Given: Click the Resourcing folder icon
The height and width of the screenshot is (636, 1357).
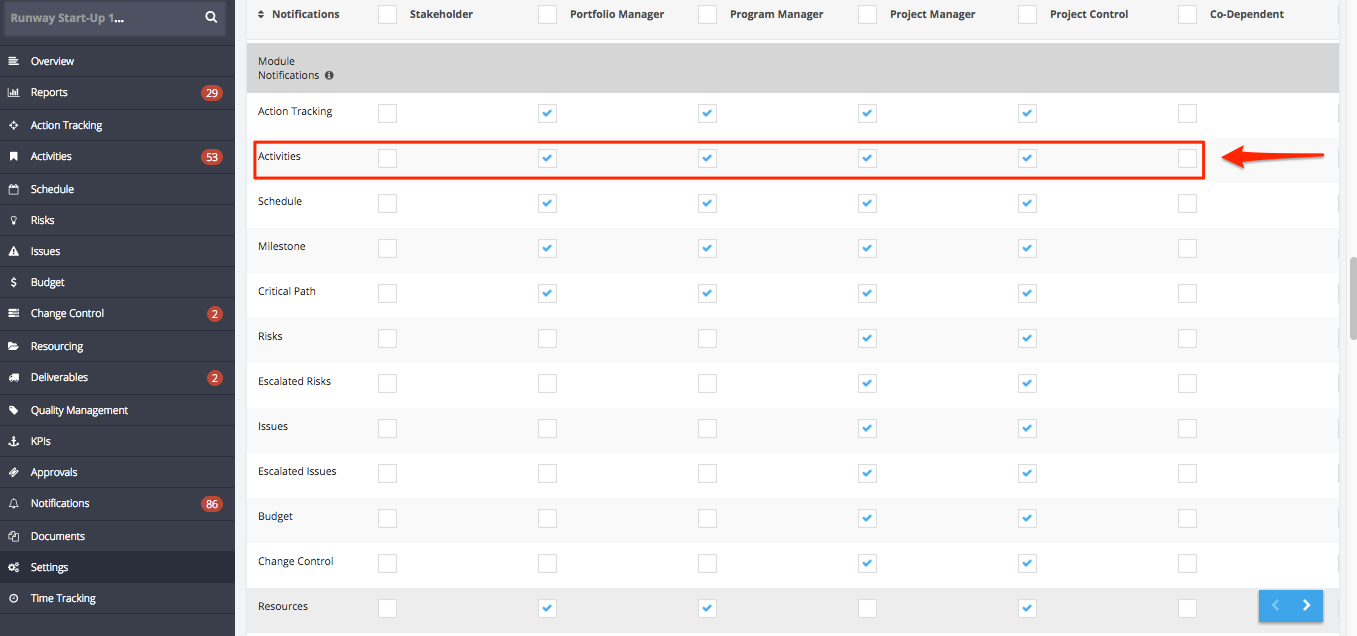Looking at the screenshot, I should pyautogui.click(x=14, y=346).
